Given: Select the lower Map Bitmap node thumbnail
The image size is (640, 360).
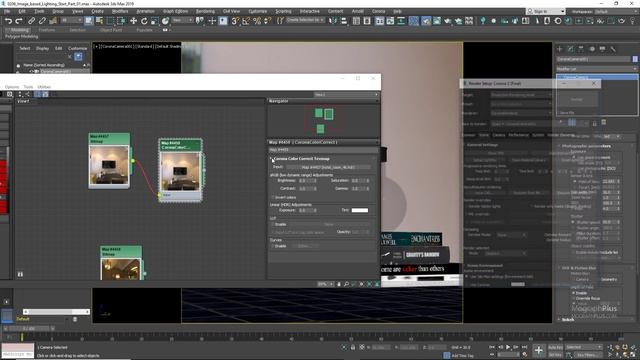Looking at the screenshot, I should 121,269.
